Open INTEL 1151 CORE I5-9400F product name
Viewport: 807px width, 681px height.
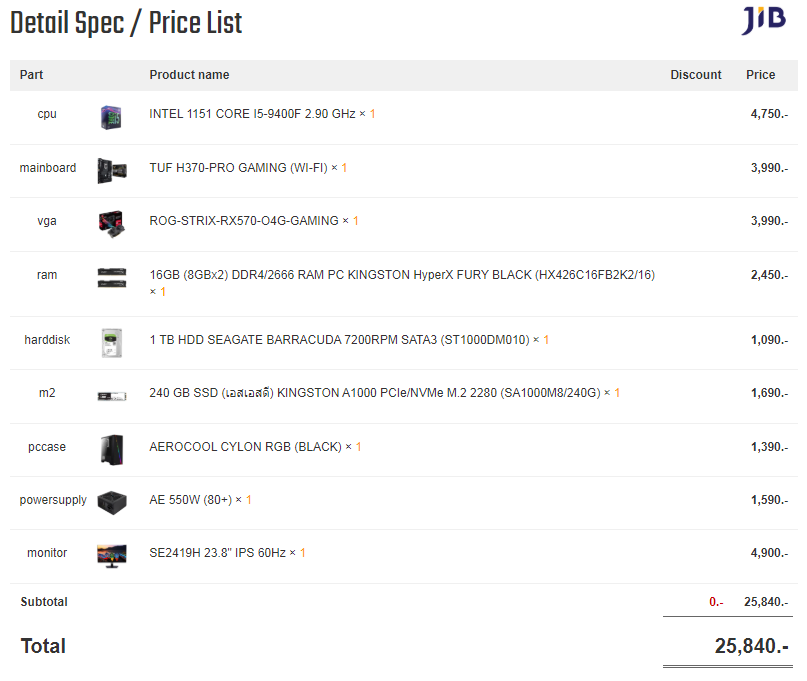pyautogui.click(x=252, y=114)
